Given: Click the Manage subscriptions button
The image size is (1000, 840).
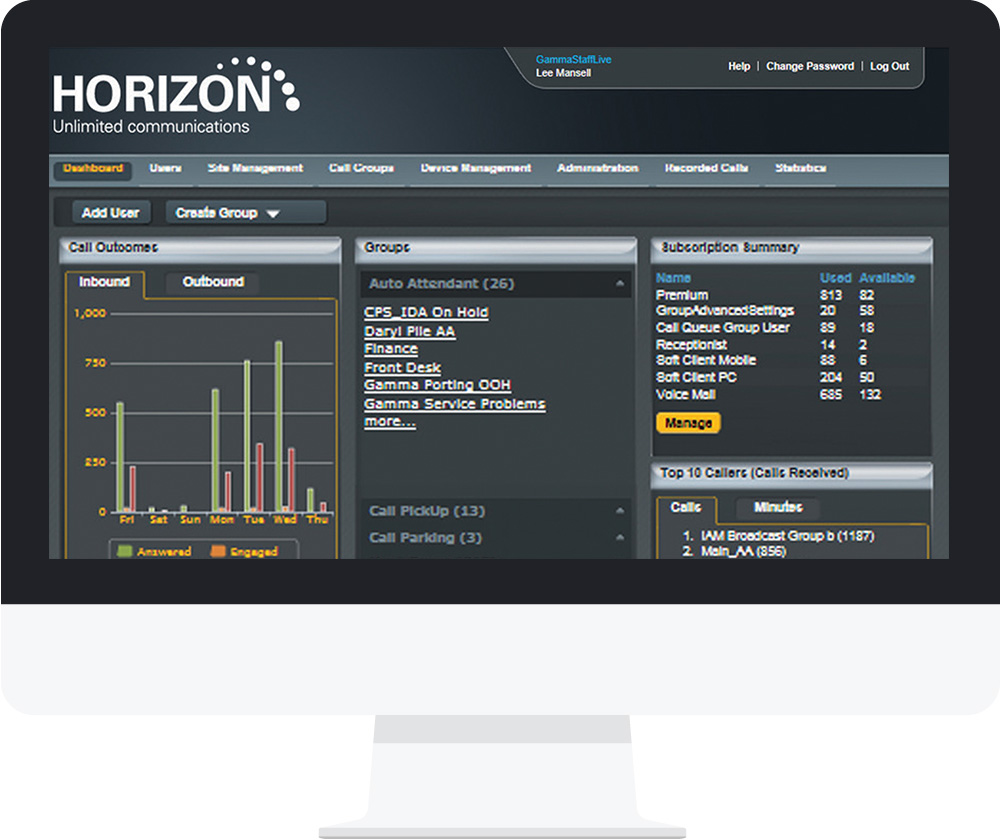Looking at the screenshot, I should click(x=688, y=423).
